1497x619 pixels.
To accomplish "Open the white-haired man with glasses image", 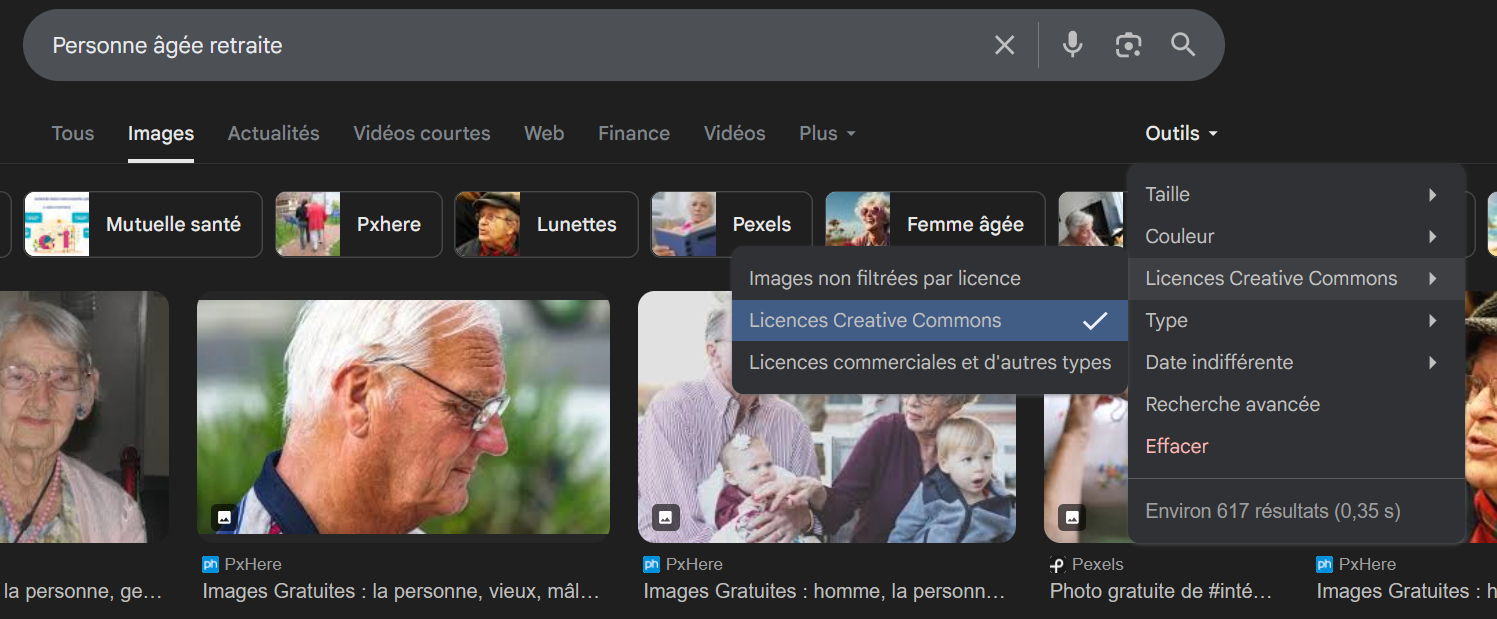I will pos(403,415).
